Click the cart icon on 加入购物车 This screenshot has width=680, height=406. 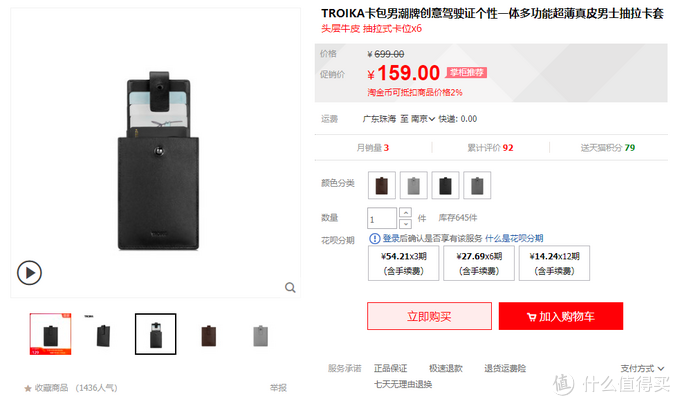pyautogui.click(x=531, y=317)
